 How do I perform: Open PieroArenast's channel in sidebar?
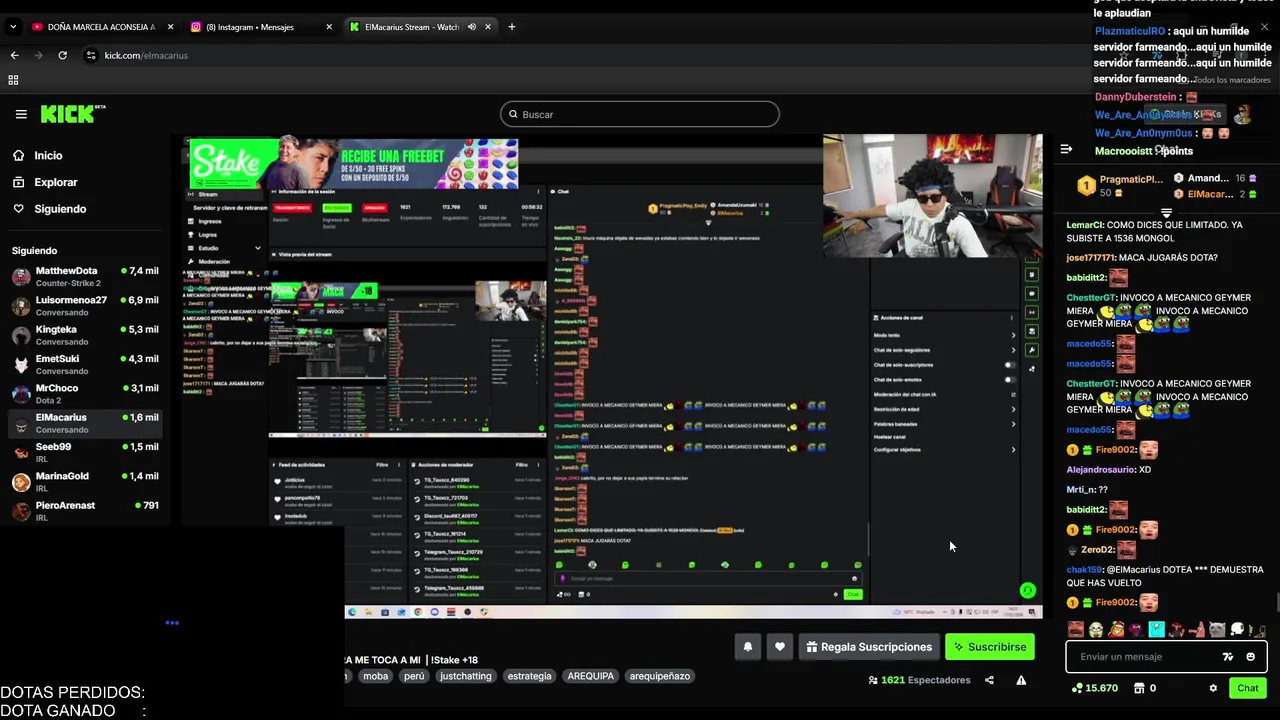85,511
